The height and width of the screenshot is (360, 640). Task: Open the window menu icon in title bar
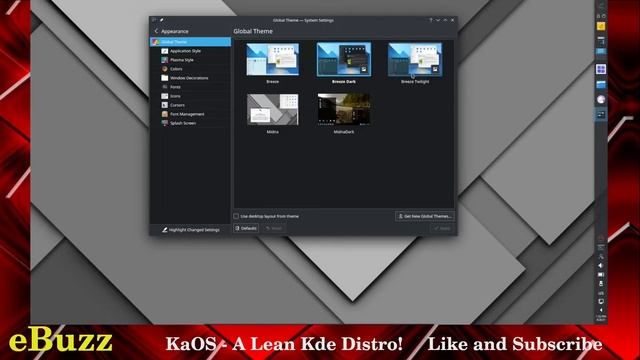click(154, 20)
